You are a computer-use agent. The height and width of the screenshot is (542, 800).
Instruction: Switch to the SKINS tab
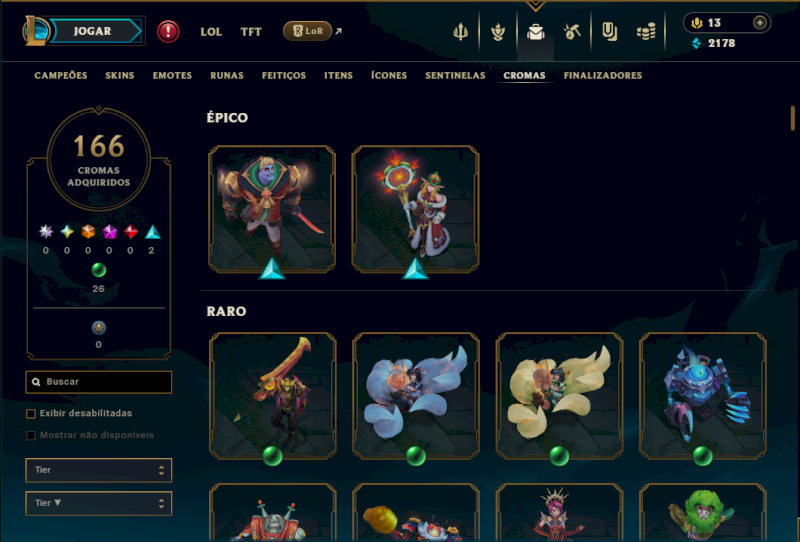120,76
